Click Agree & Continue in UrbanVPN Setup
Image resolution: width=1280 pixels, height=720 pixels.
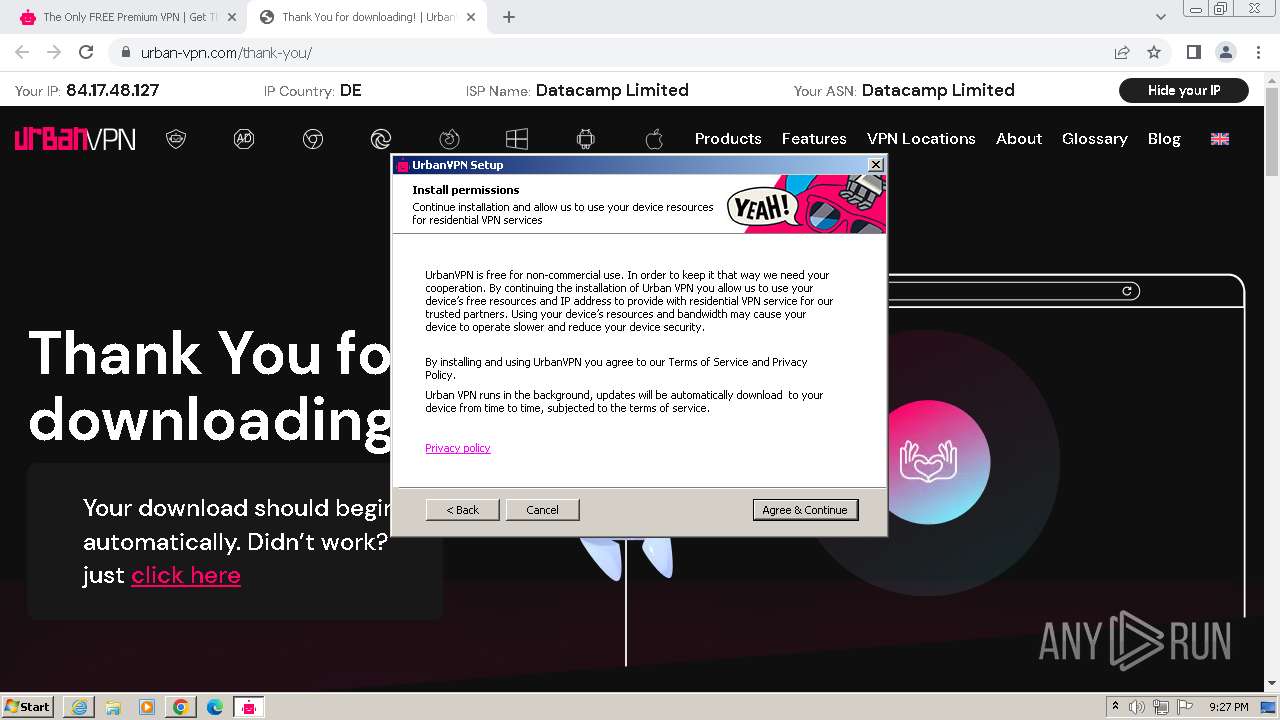[805, 510]
